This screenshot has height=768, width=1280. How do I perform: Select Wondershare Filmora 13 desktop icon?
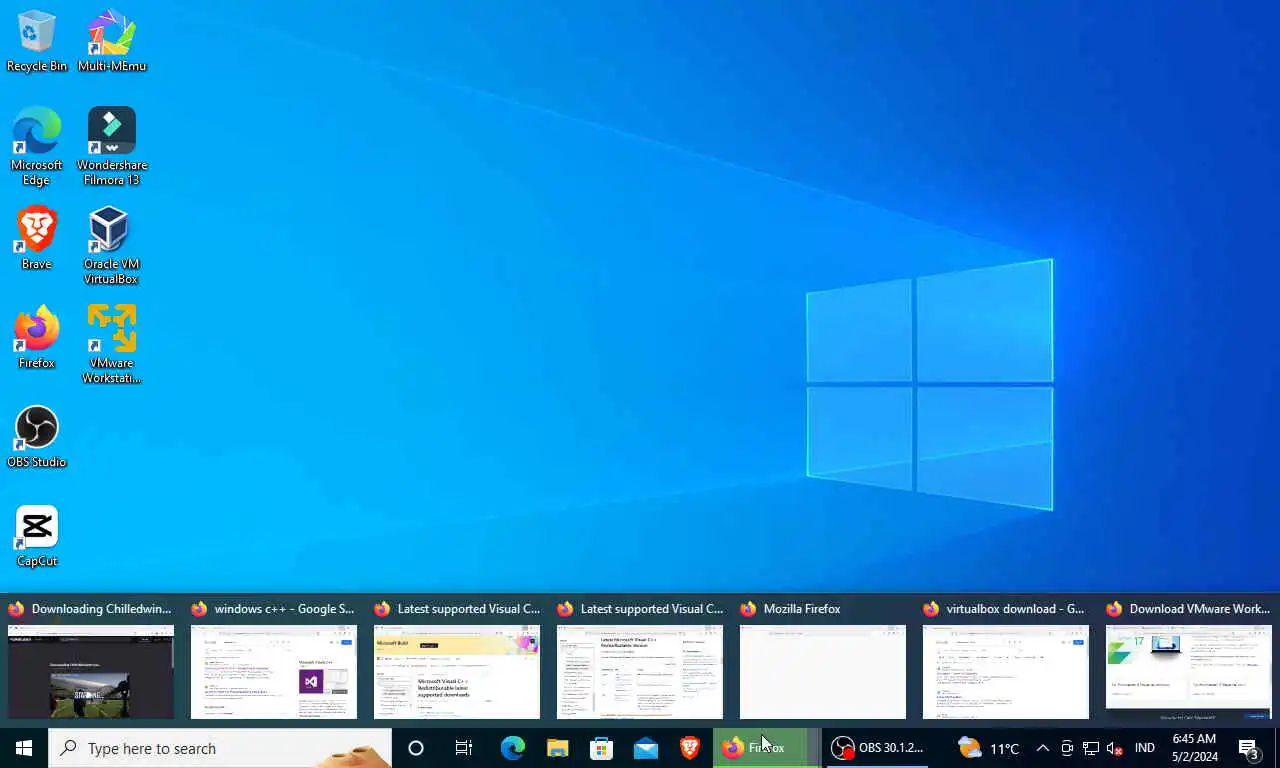point(112,146)
